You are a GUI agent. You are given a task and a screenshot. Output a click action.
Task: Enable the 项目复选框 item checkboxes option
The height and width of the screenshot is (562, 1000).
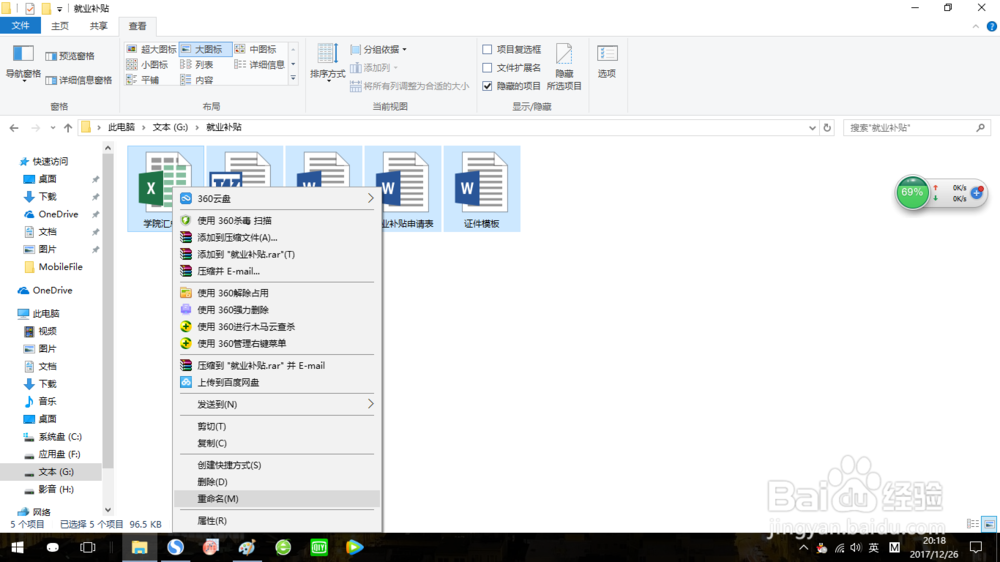coord(487,49)
